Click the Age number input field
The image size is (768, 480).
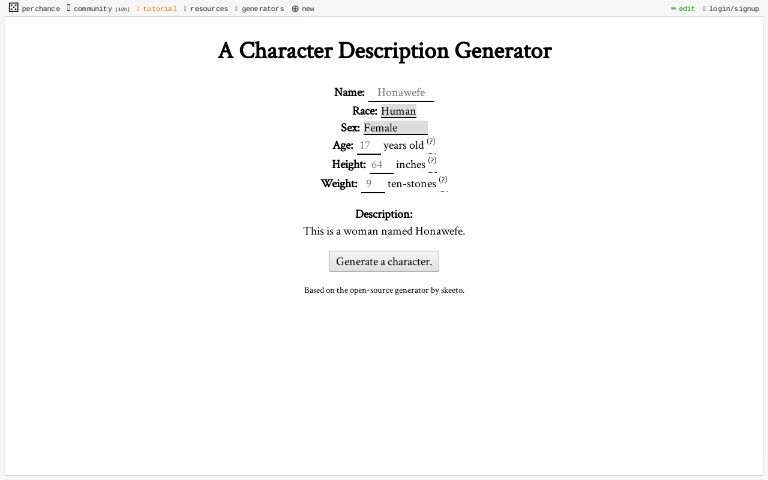click(368, 146)
